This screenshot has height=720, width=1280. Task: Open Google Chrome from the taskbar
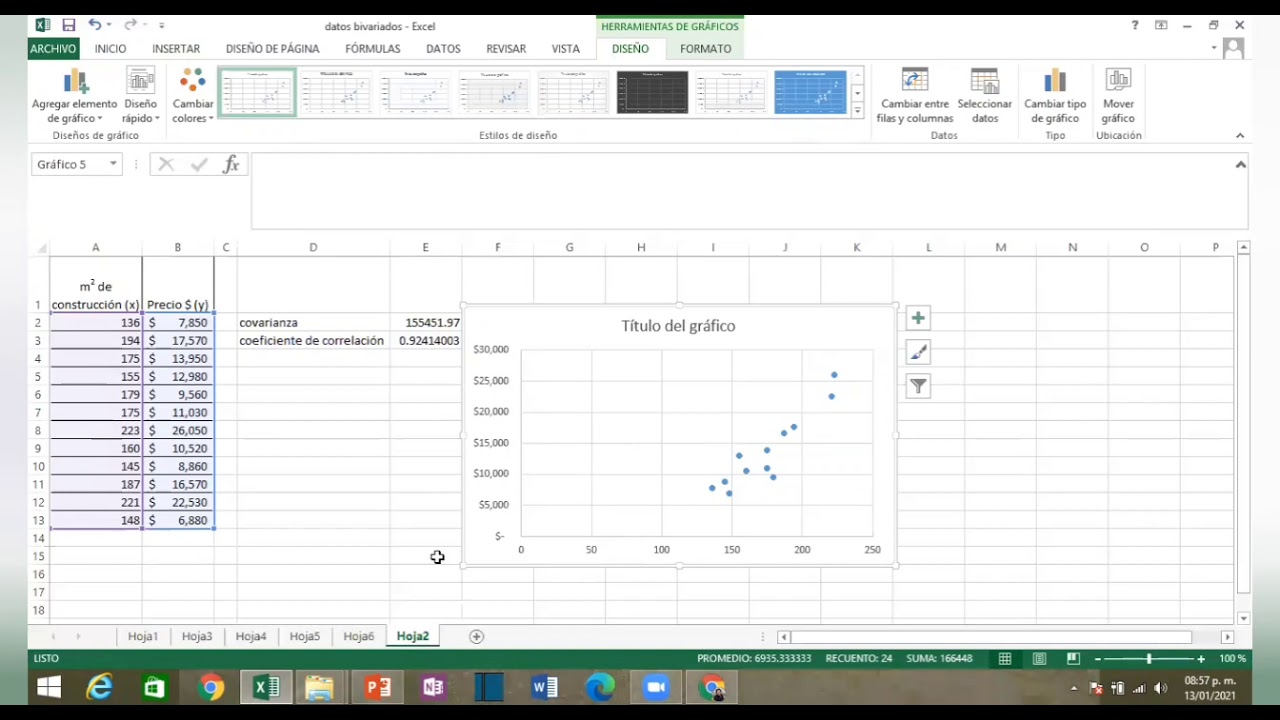click(x=210, y=688)
